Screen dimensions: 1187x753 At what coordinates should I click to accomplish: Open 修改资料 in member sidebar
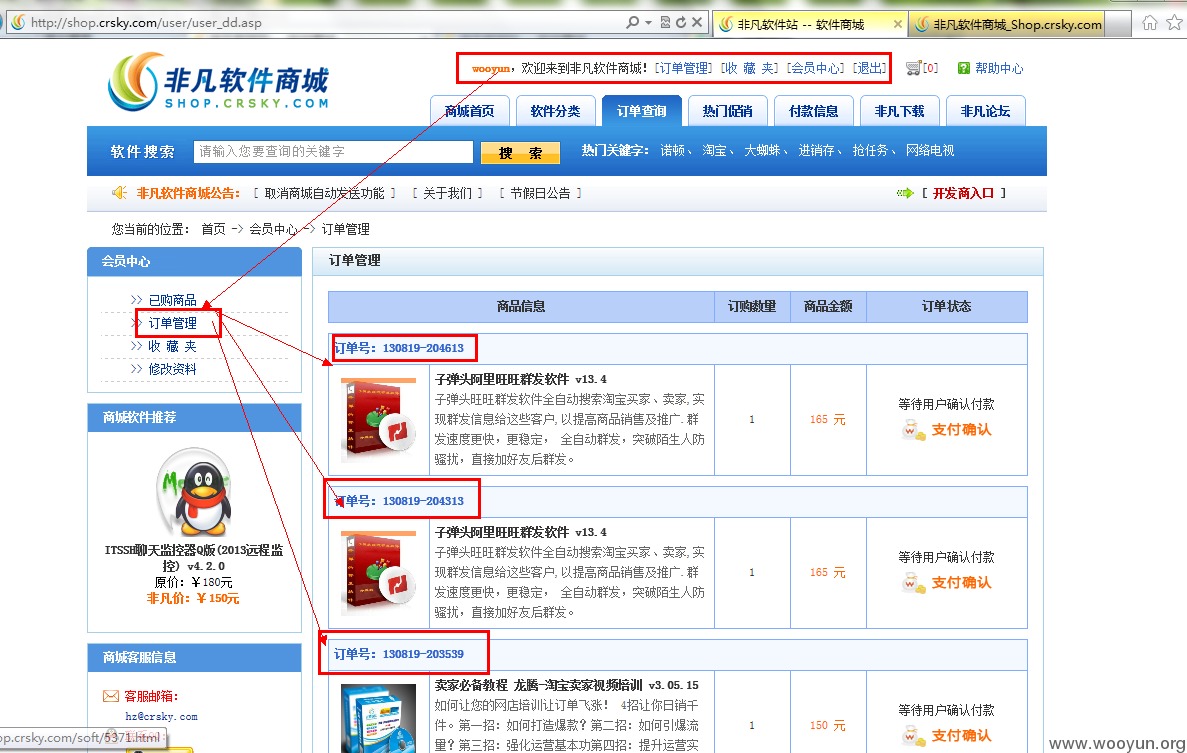pyautogui.click(x=173, y=369)
